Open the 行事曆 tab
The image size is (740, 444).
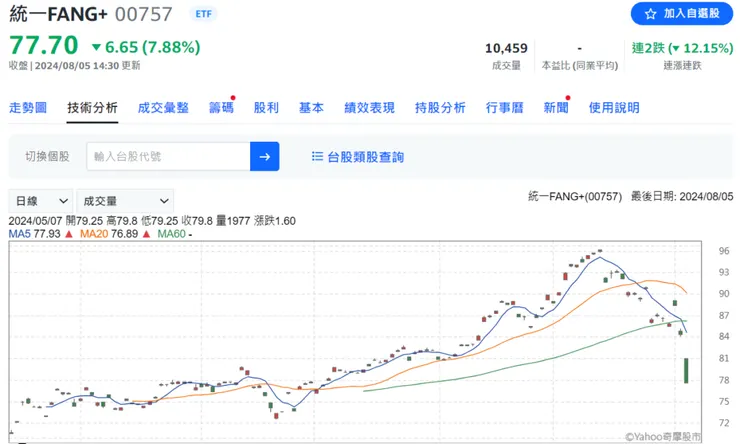tap(505, 108)
